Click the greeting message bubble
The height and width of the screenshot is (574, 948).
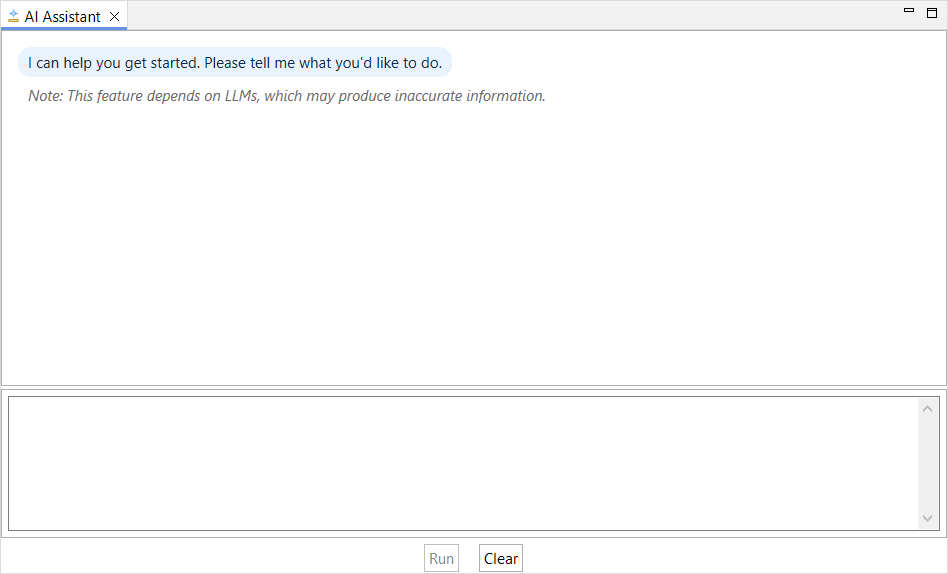pyautogui.click(x=235, y=62)
